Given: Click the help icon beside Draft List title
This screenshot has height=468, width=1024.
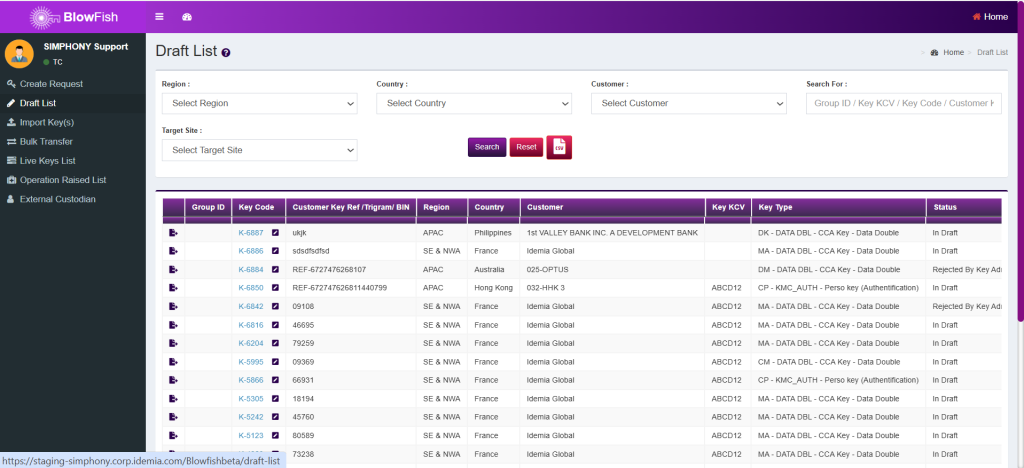Looking at the screenshot, I should (226, 53).
